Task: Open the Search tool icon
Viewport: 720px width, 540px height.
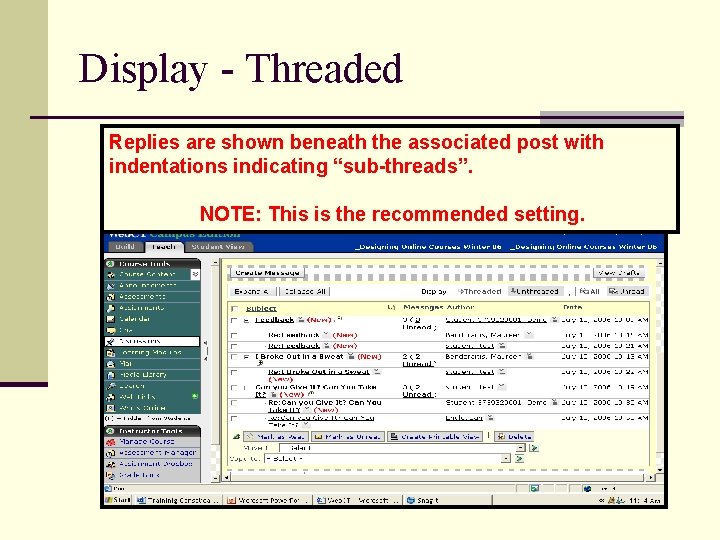Action: point(111,386)
